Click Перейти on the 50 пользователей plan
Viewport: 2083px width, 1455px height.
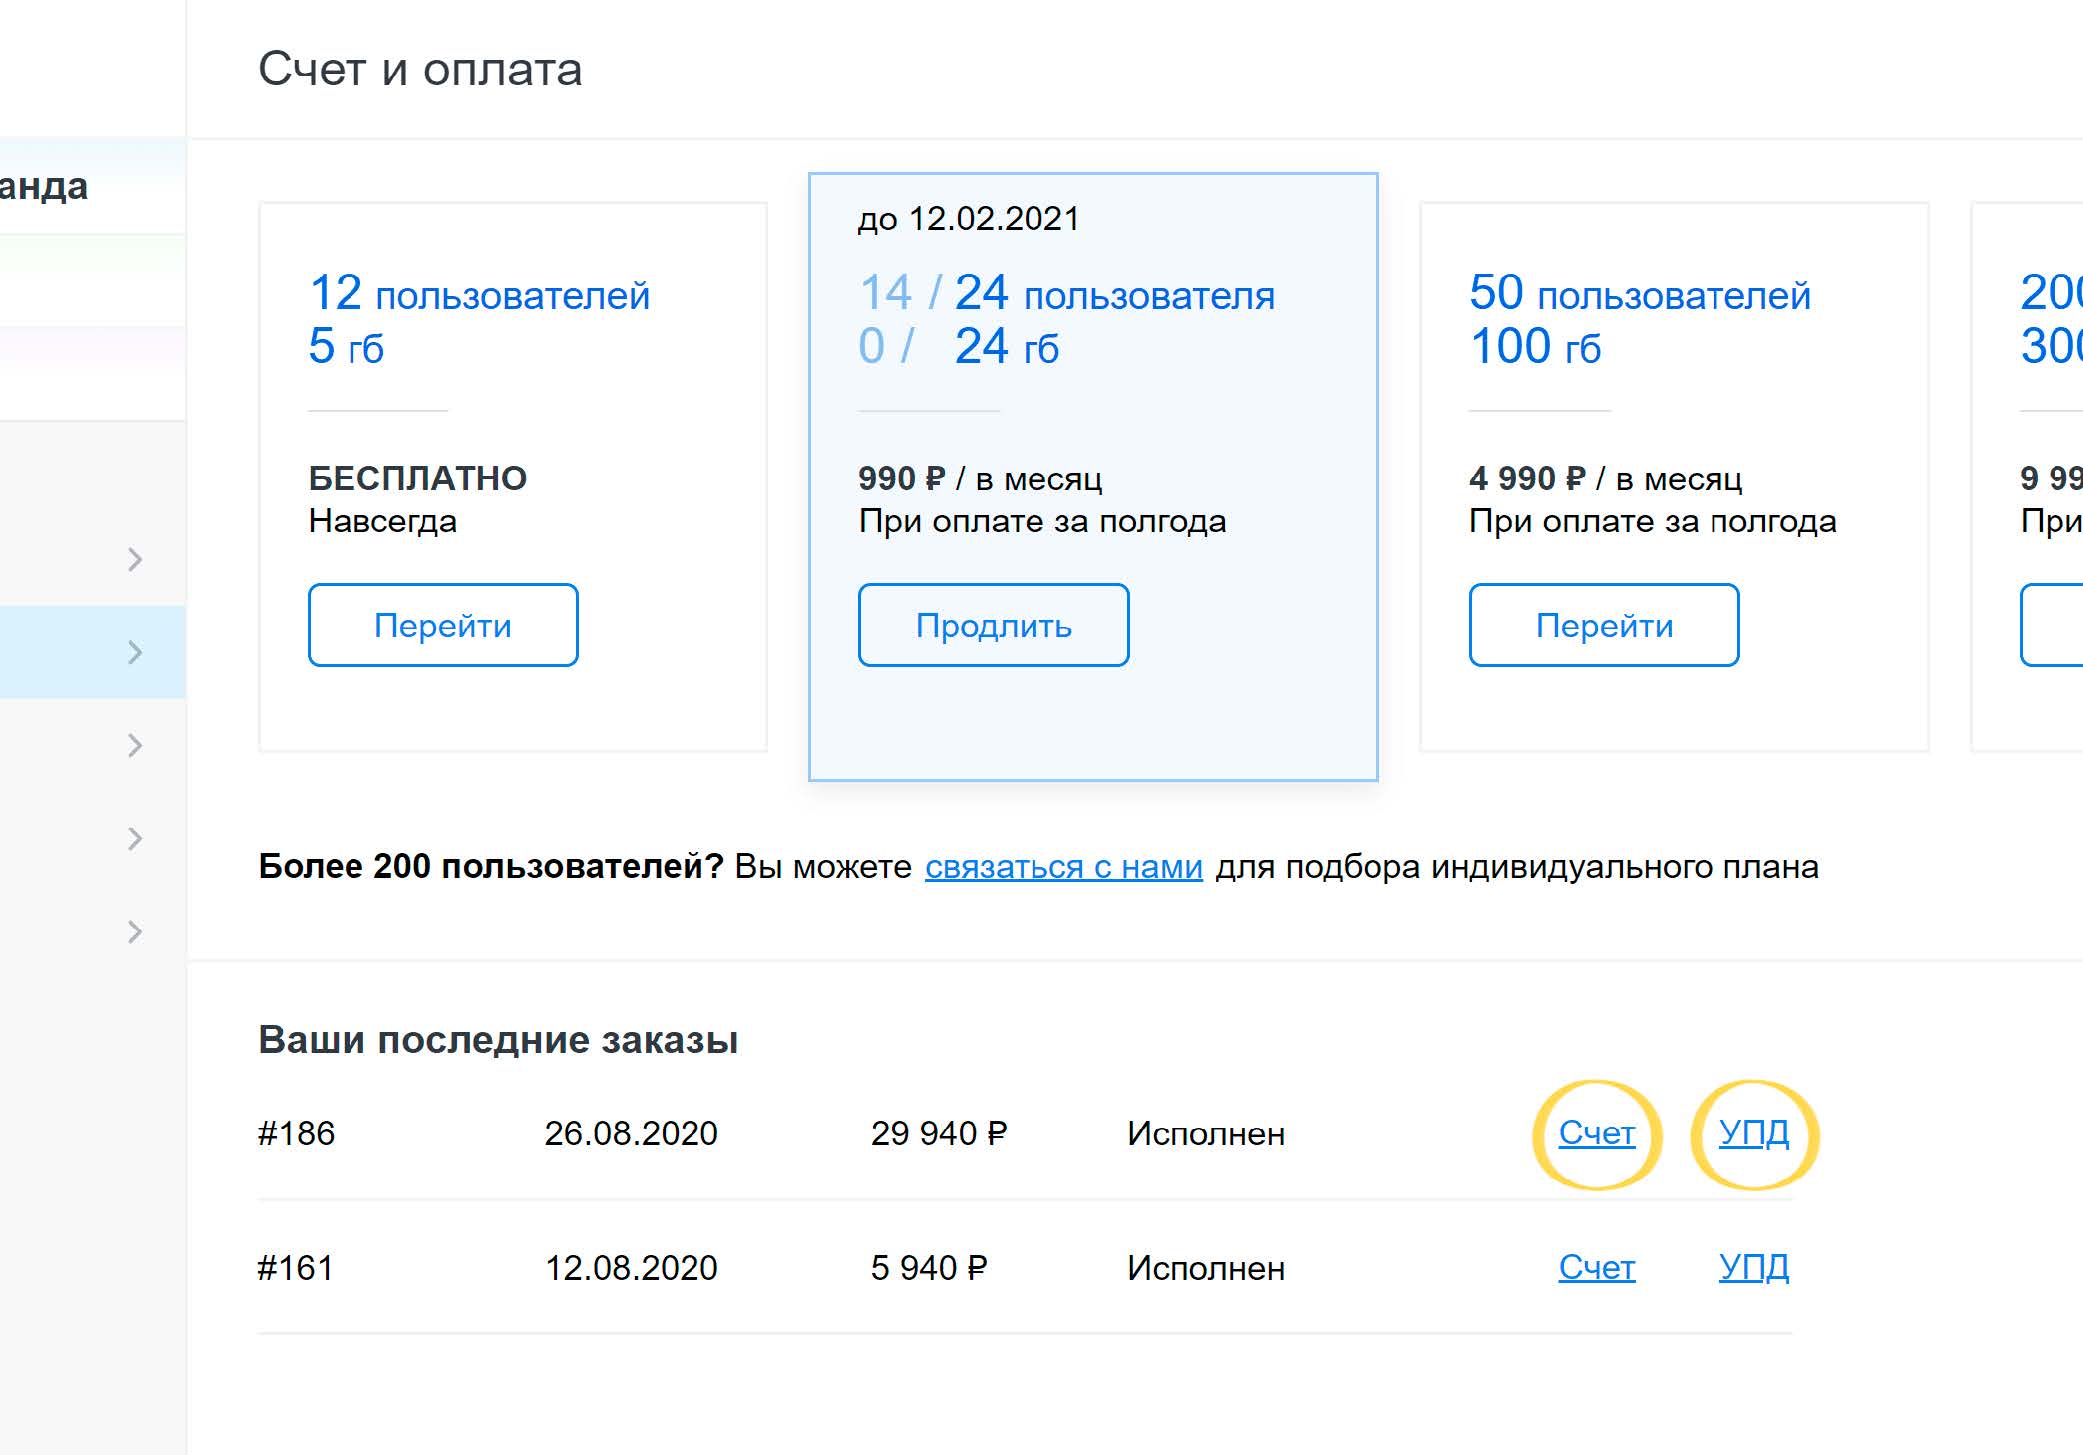point(1603,625)
